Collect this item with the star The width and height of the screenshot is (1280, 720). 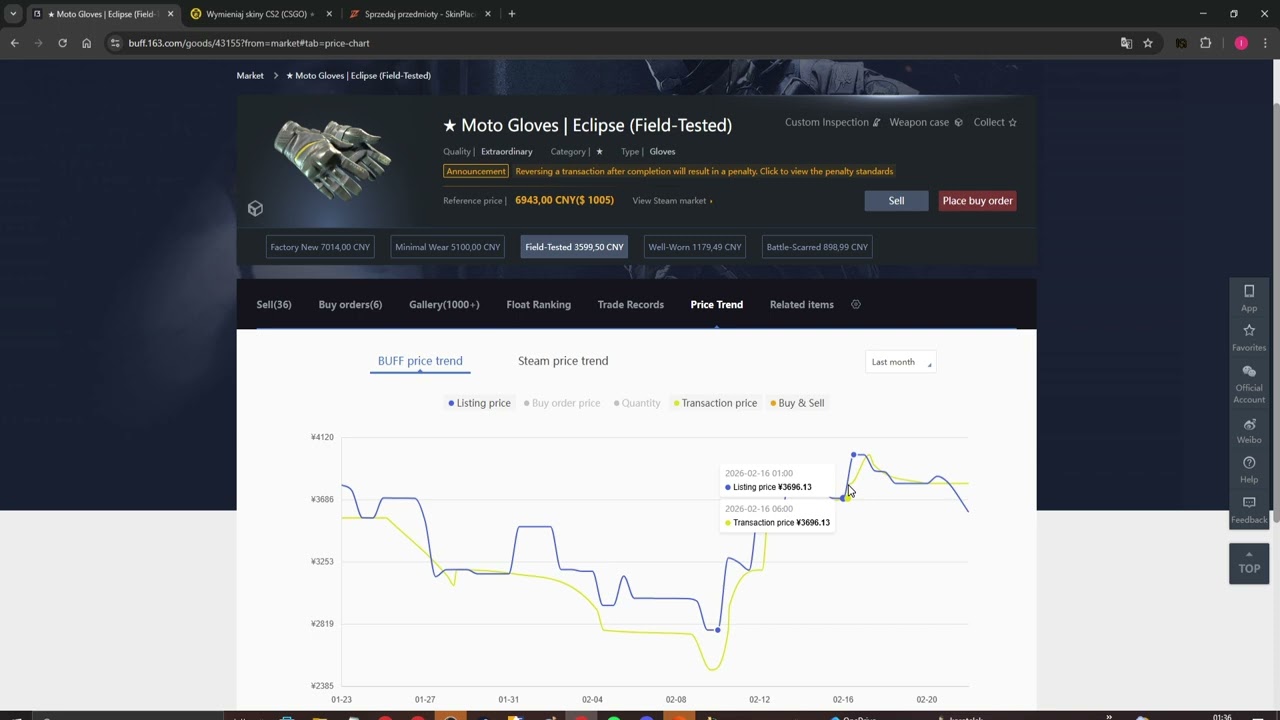point(995,122)
